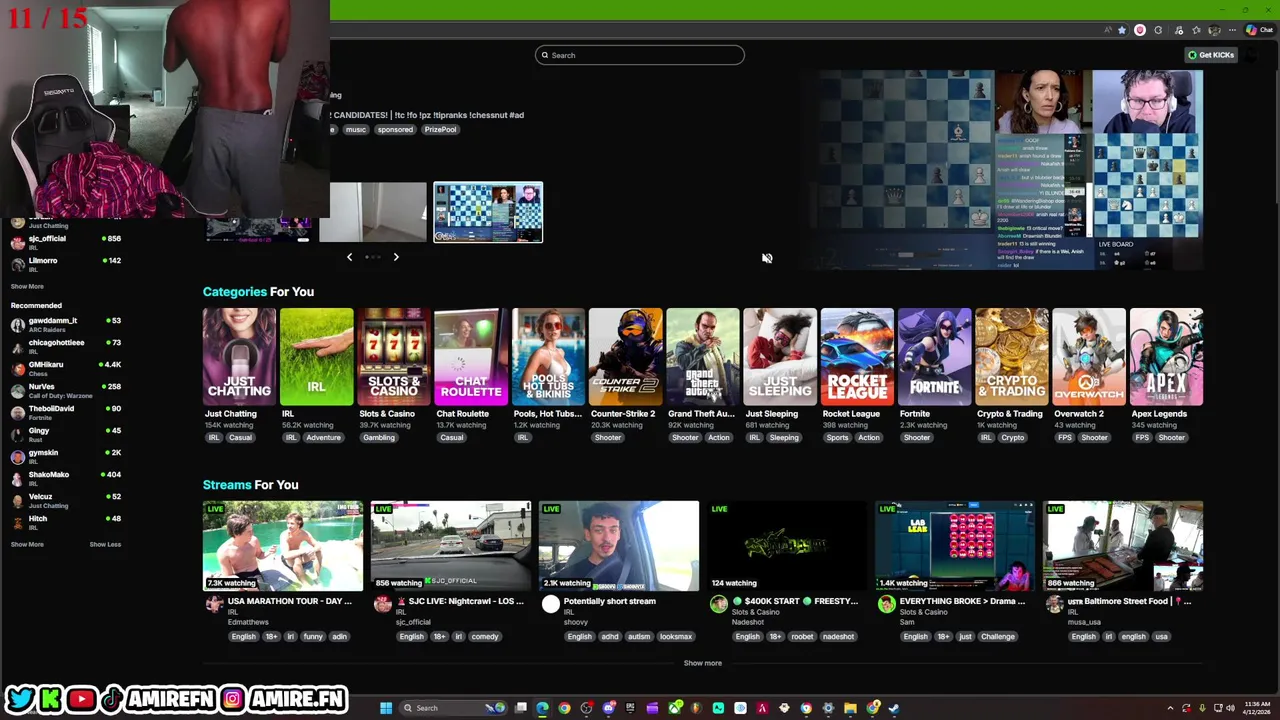Open the IRL category card

(x=316, y=357)
